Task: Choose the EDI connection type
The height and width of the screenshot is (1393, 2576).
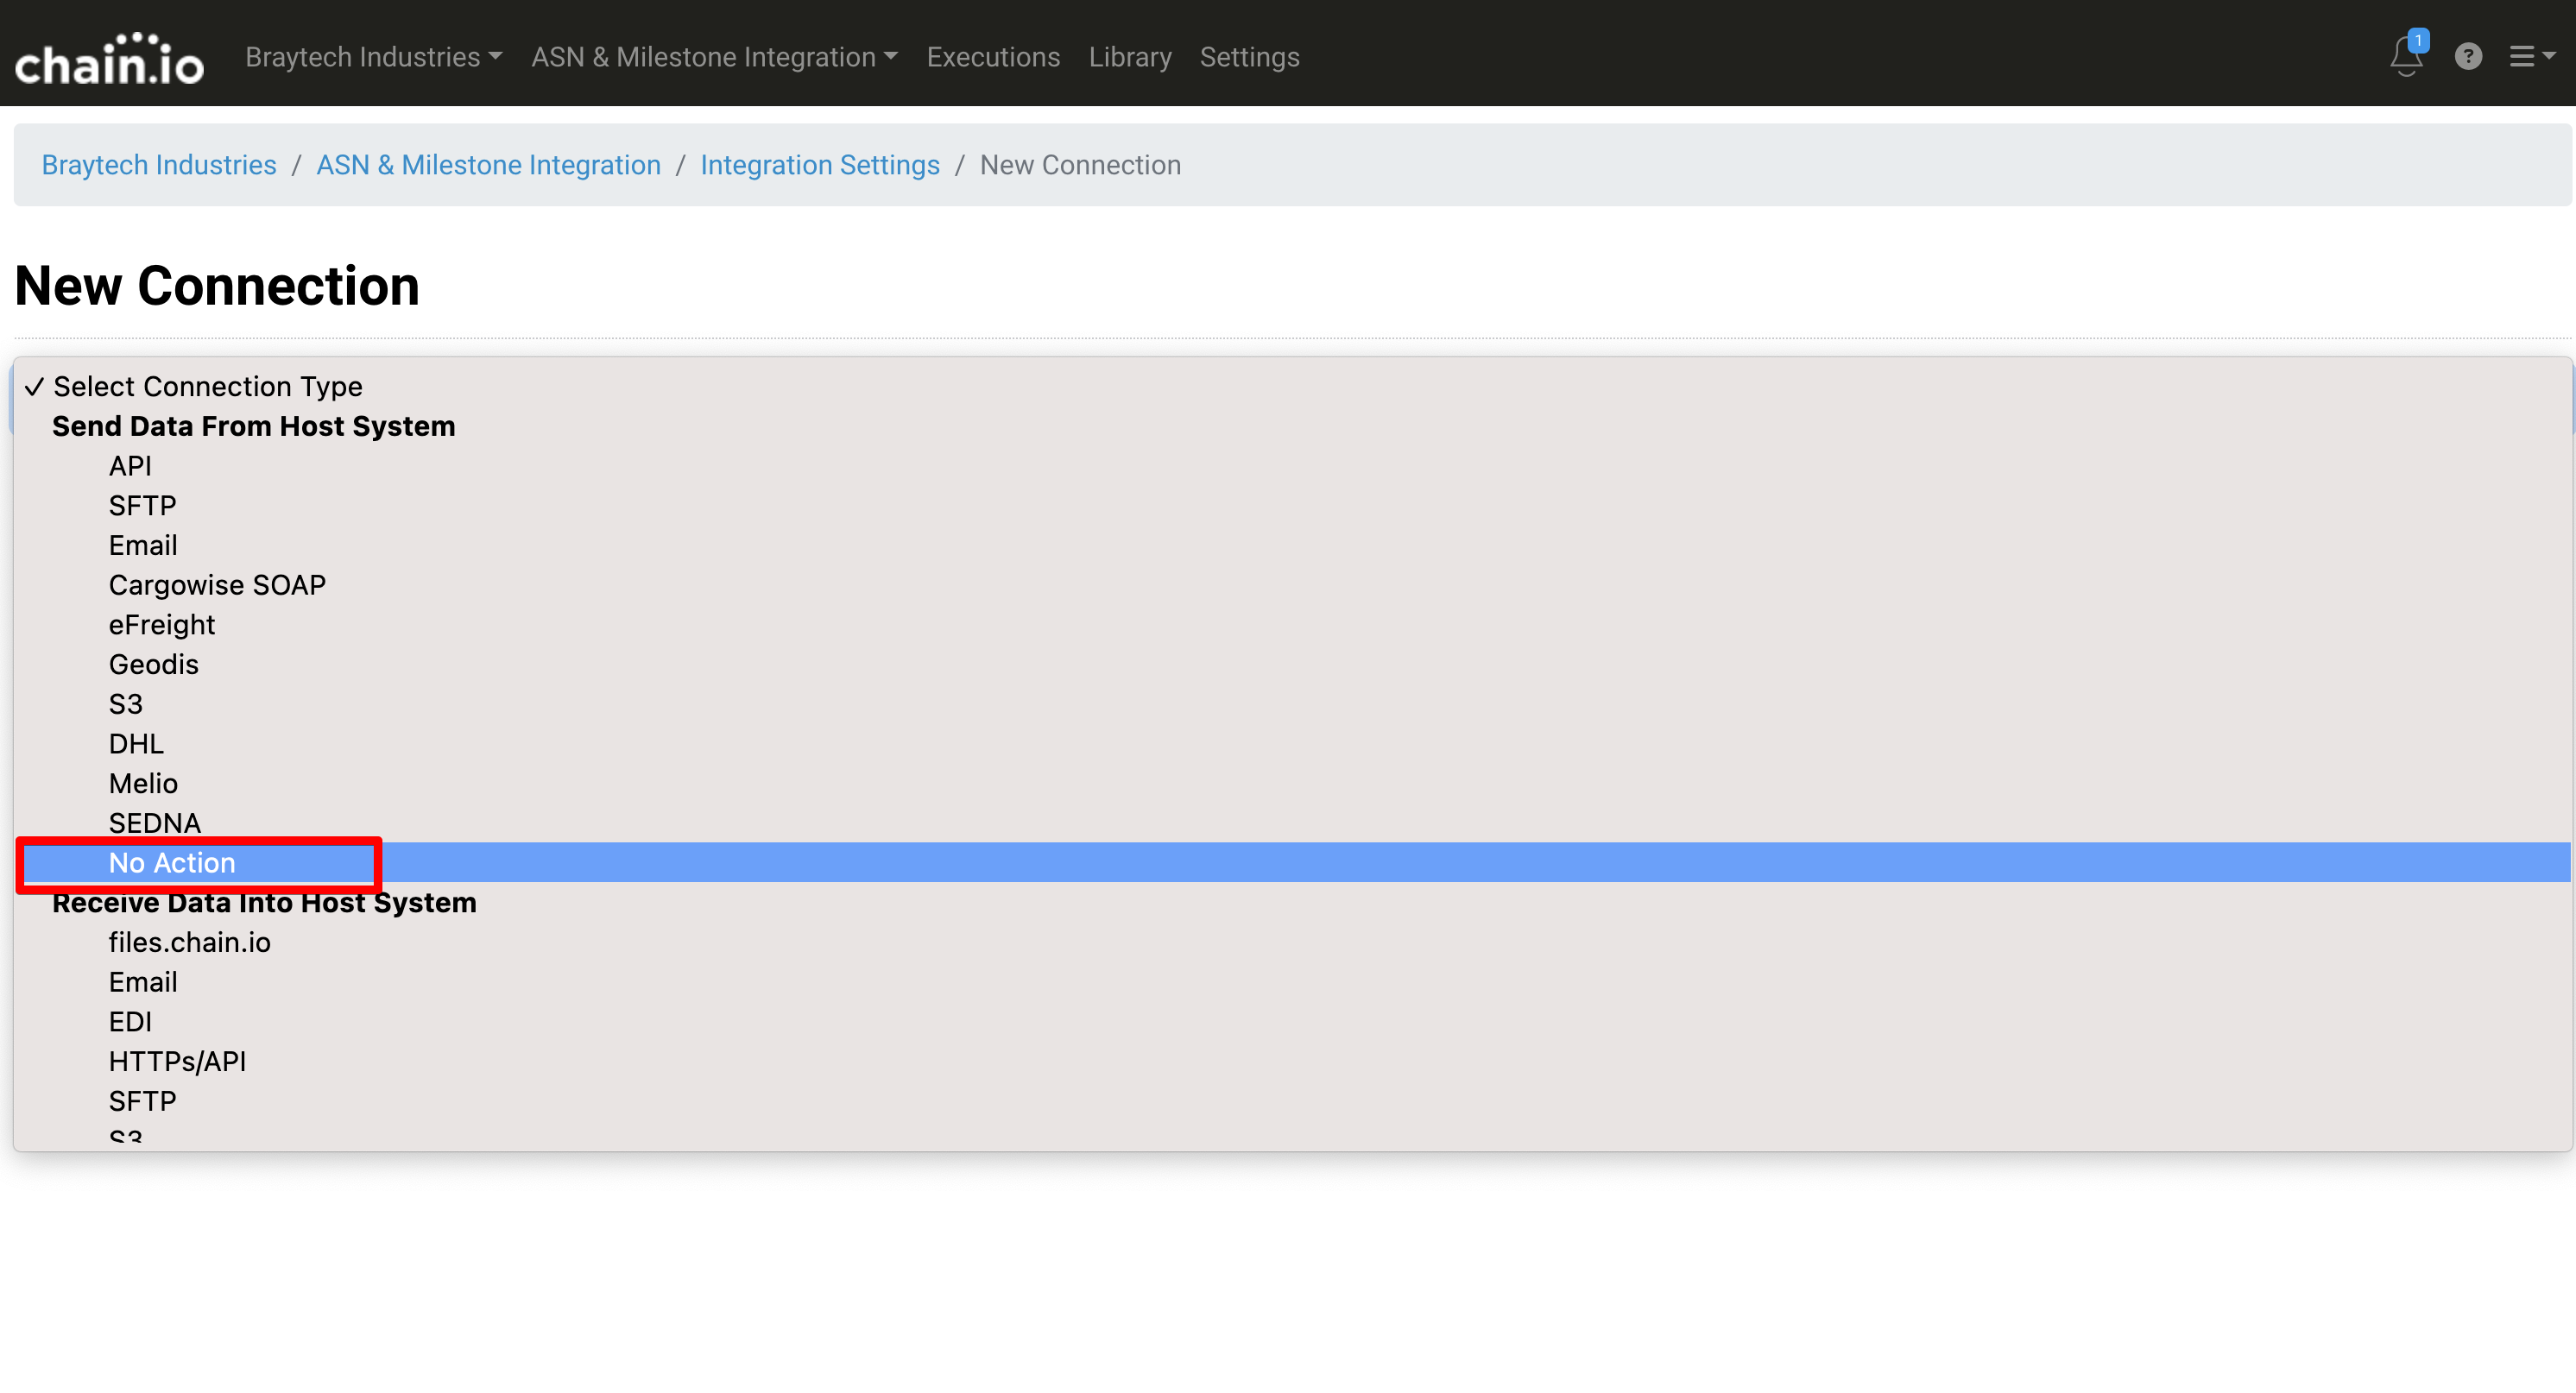Action: click(x=130, y=1022)
